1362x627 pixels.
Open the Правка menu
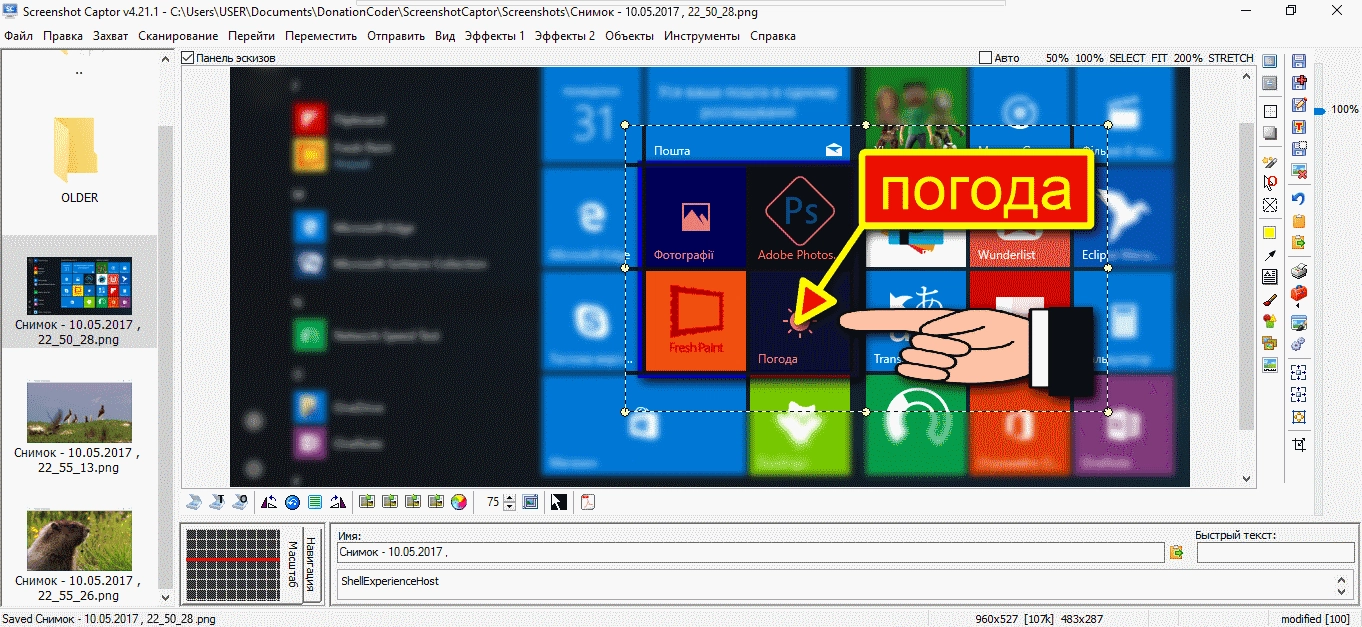(63, 36)
